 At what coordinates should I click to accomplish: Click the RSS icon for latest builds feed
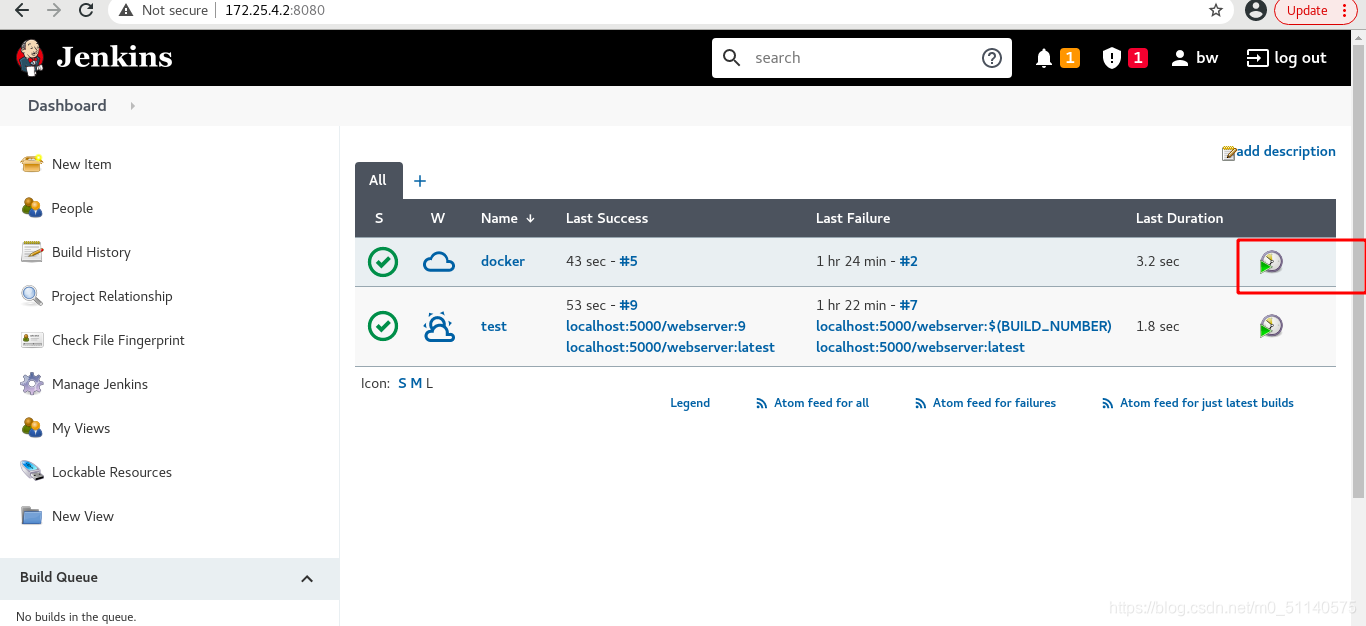point(1108,404)
